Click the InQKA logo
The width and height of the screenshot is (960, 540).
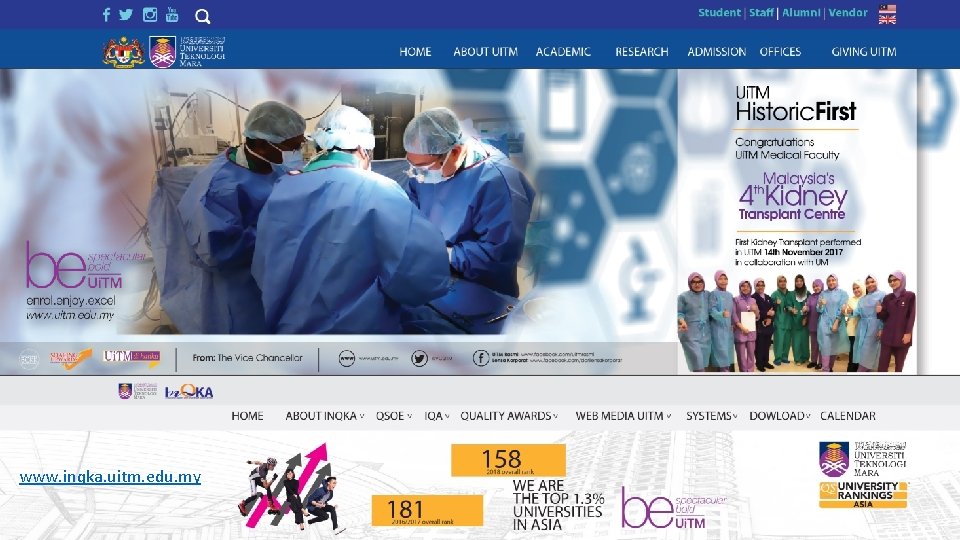(189, 392)
